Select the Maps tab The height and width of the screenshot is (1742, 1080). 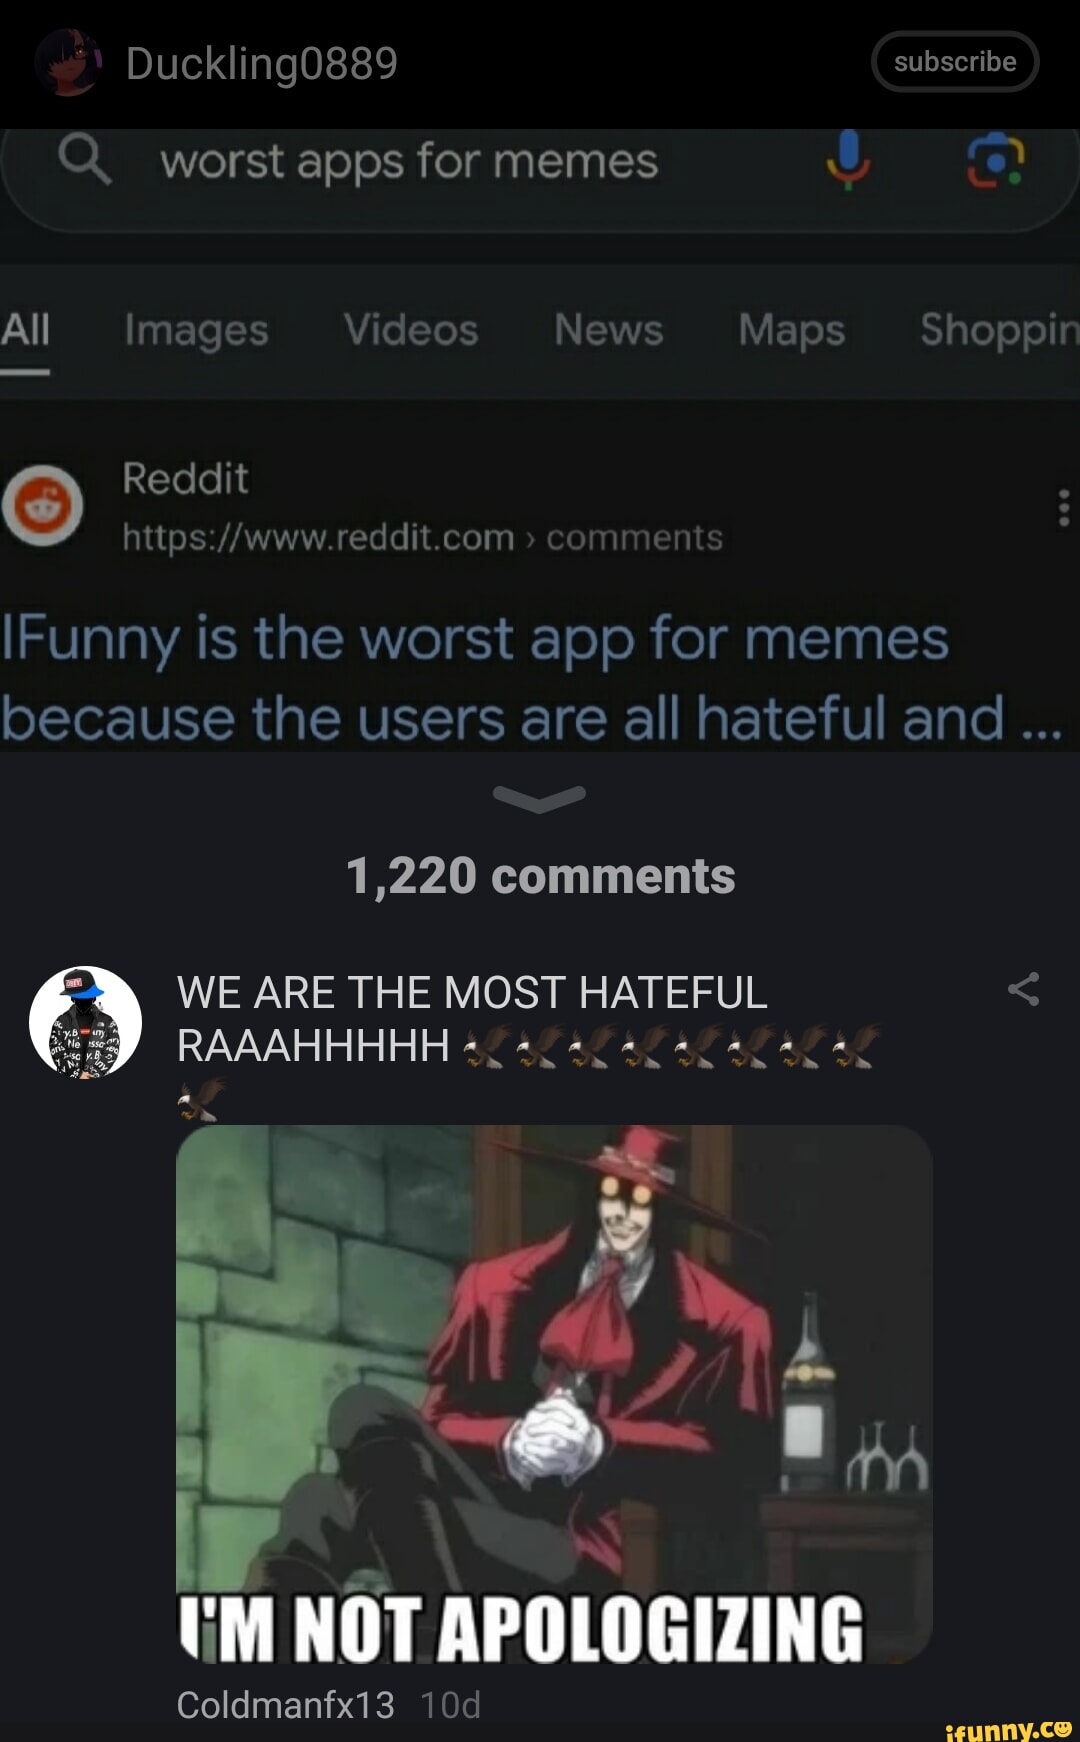tap(792, 329)
